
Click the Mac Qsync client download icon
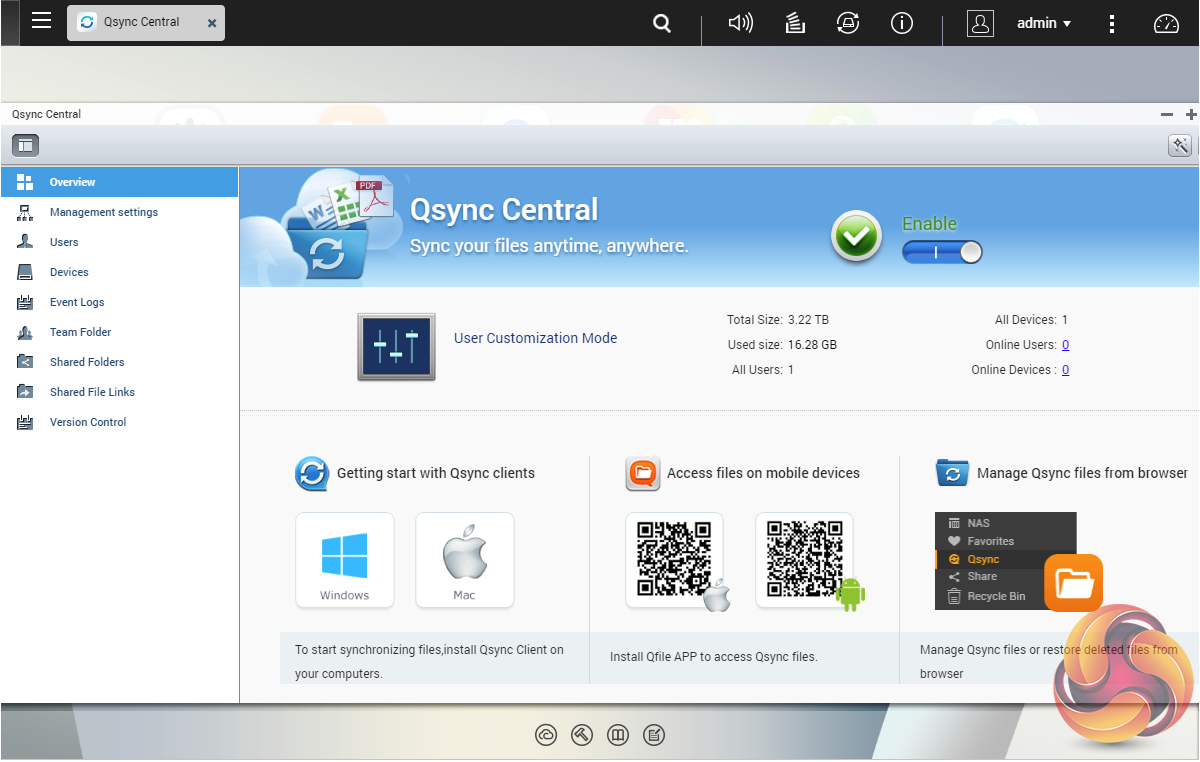[464, 560]
